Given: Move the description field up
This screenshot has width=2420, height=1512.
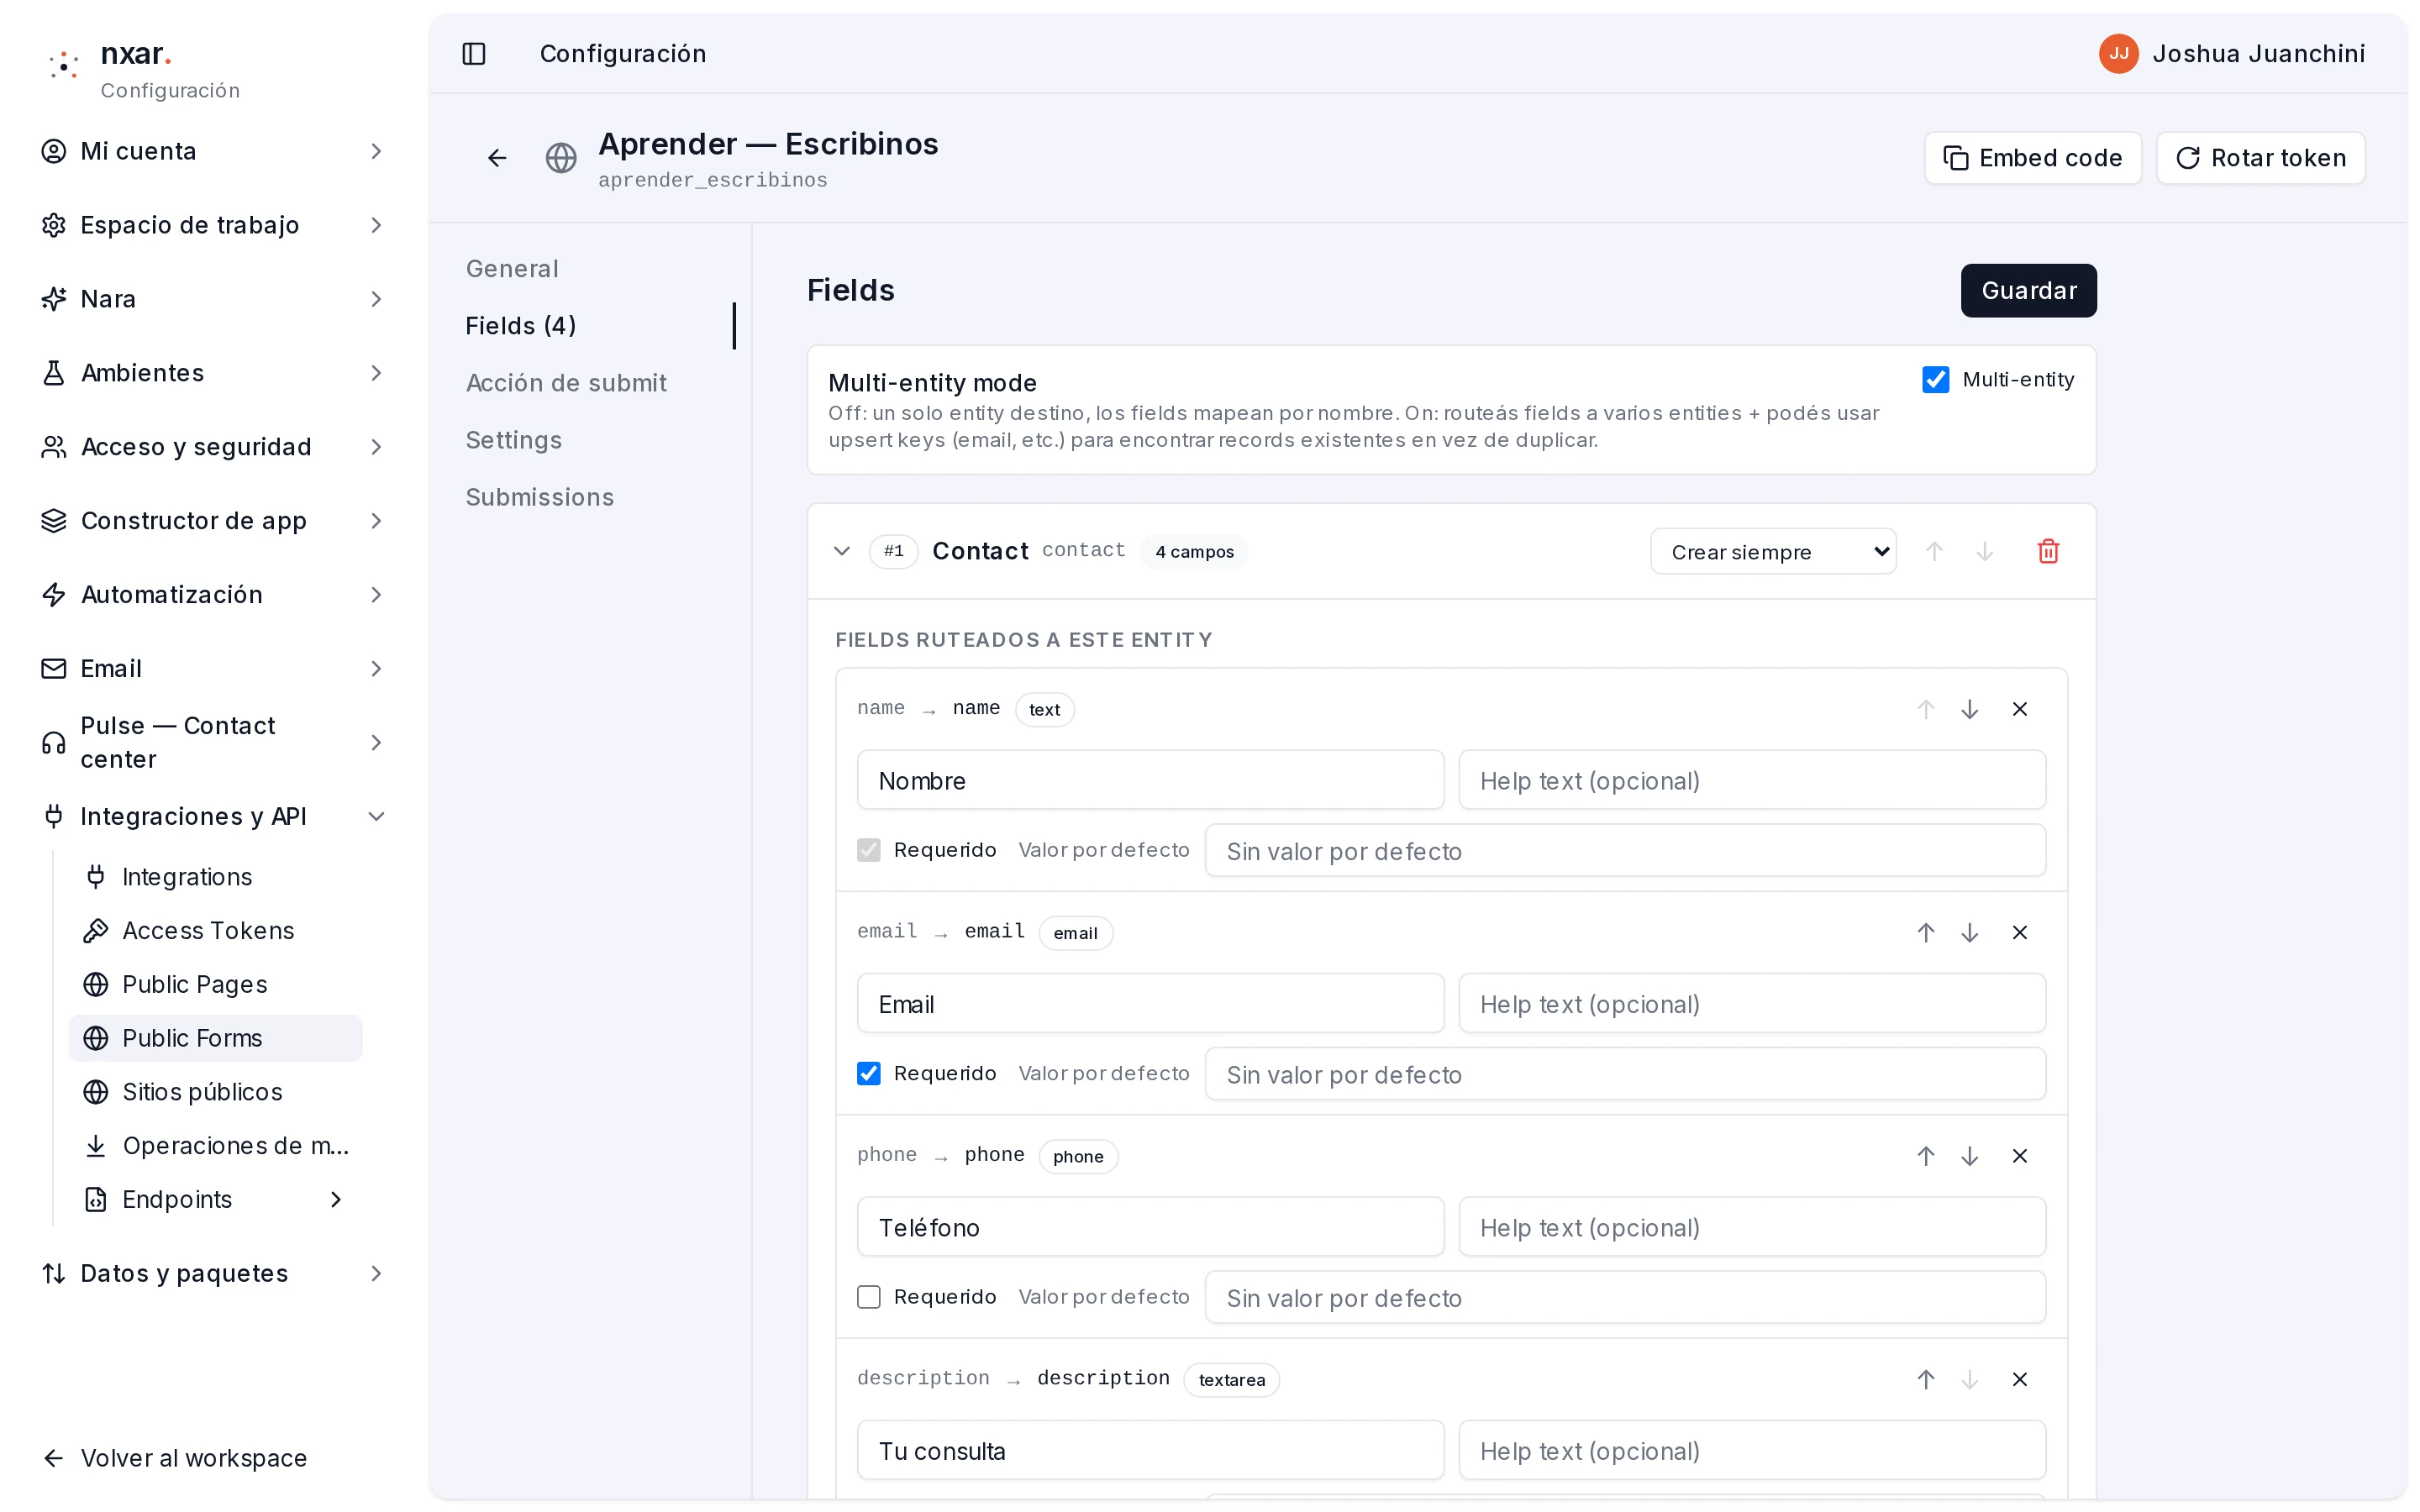Looking at the screenshot, I should click(x=1925, y=1379).
